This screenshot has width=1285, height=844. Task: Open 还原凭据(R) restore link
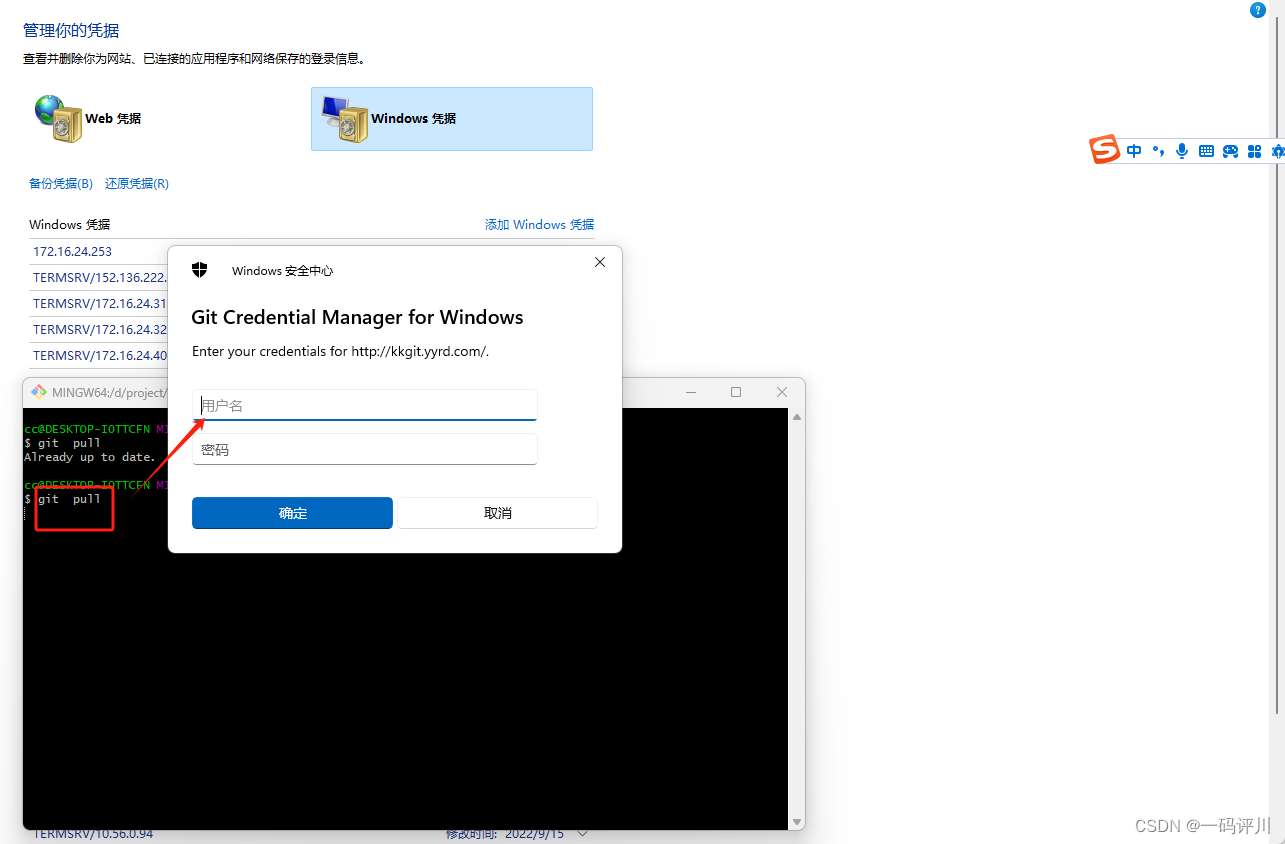[137, 184]
